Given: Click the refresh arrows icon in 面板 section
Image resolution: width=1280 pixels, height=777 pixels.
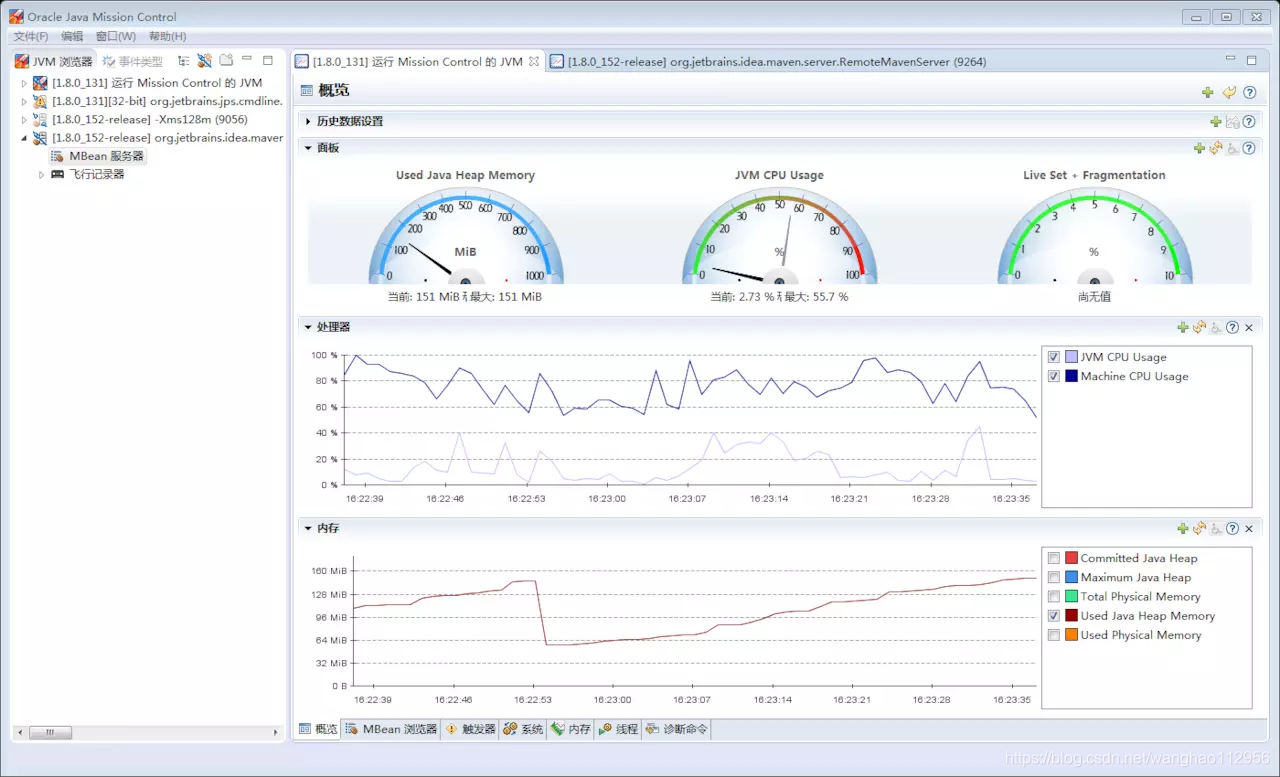Looking at the screenshot, I should (x=1216, y=148).
